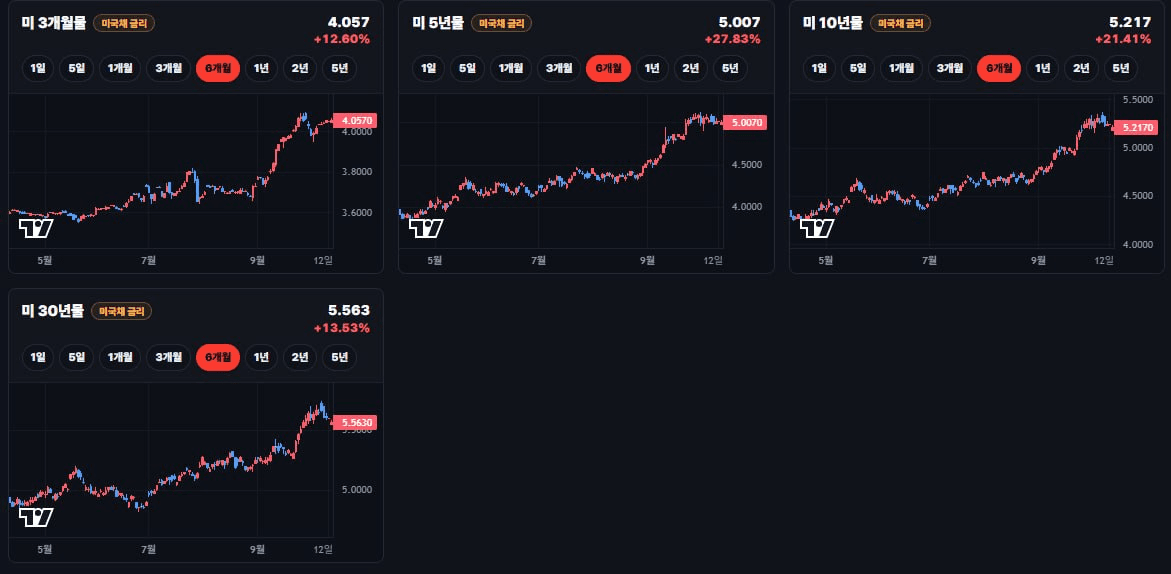Open TradingView logo on 미 3개월물 chart
The width and height of the screenshot is (1171, 574).
(x=36, y=228)
